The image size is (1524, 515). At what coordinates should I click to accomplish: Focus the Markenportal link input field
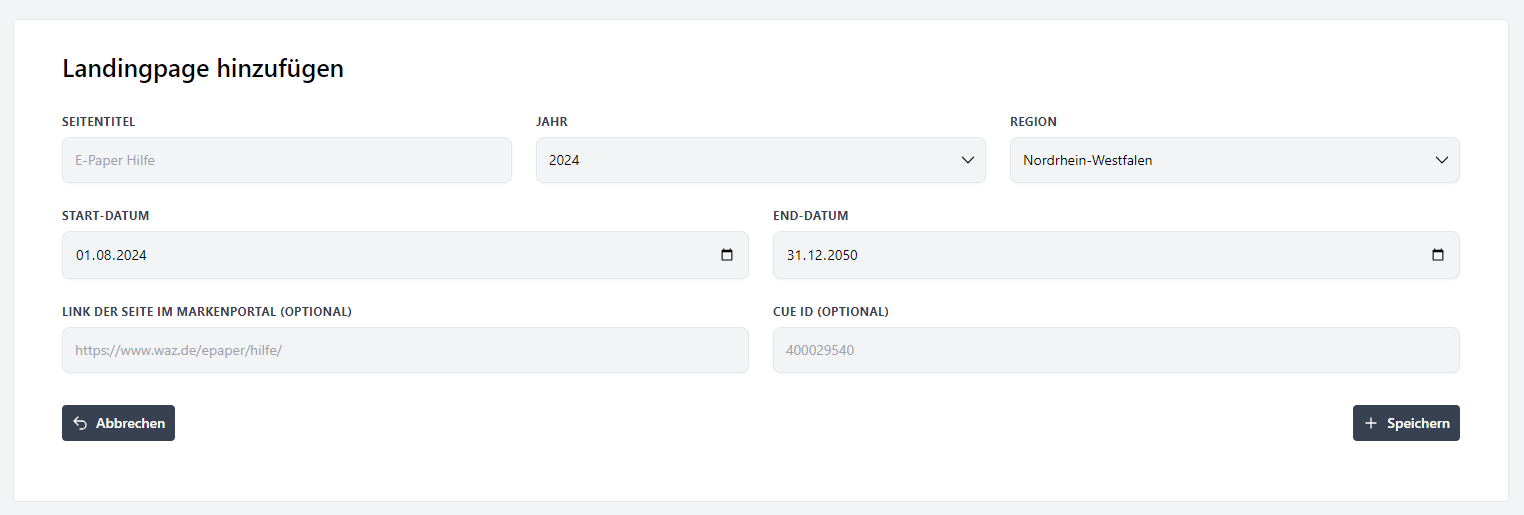404,350
